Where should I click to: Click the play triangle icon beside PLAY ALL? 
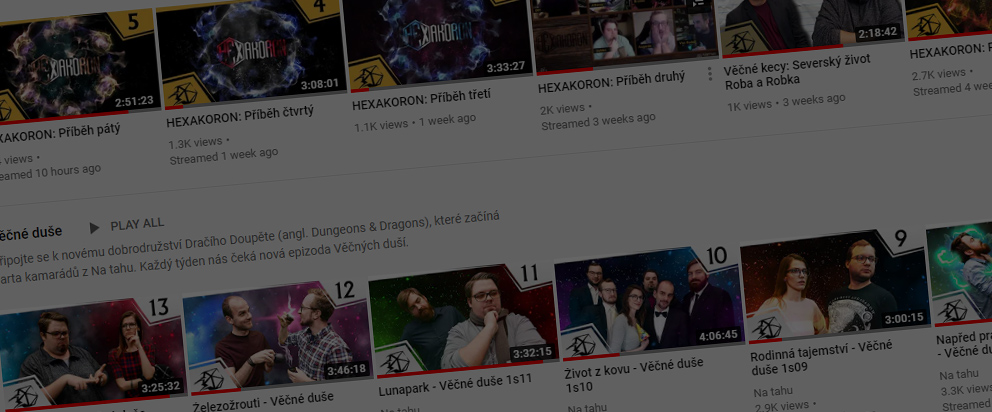95,227
